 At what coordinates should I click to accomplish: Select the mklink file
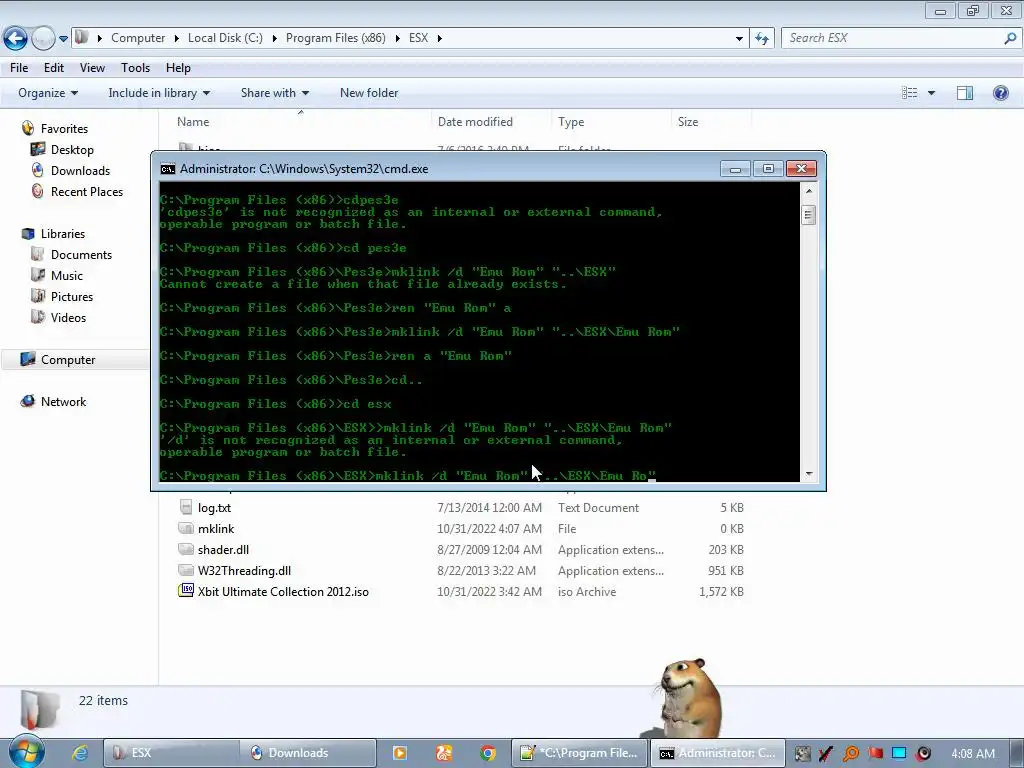click(216, 528)
